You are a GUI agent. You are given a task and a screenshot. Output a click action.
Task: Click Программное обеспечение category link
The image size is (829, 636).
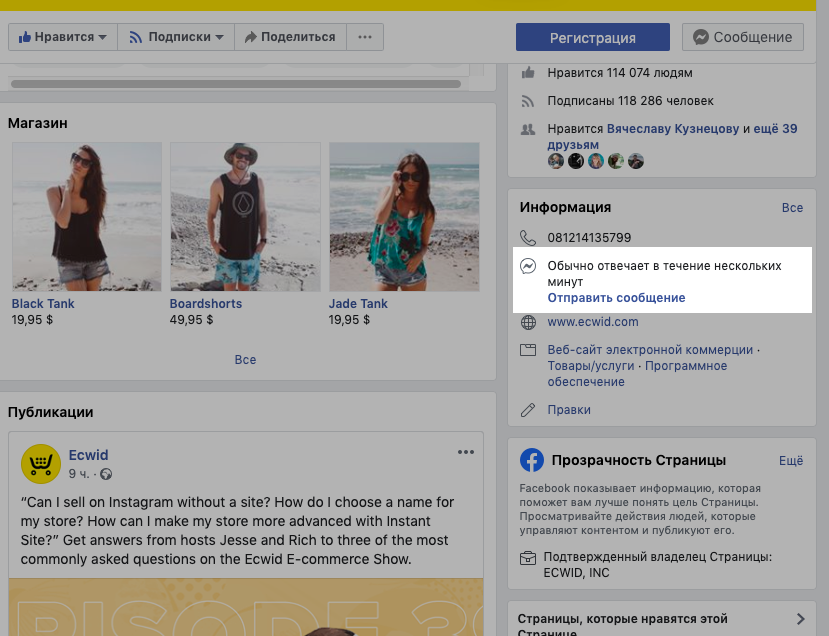coord(637,374)
